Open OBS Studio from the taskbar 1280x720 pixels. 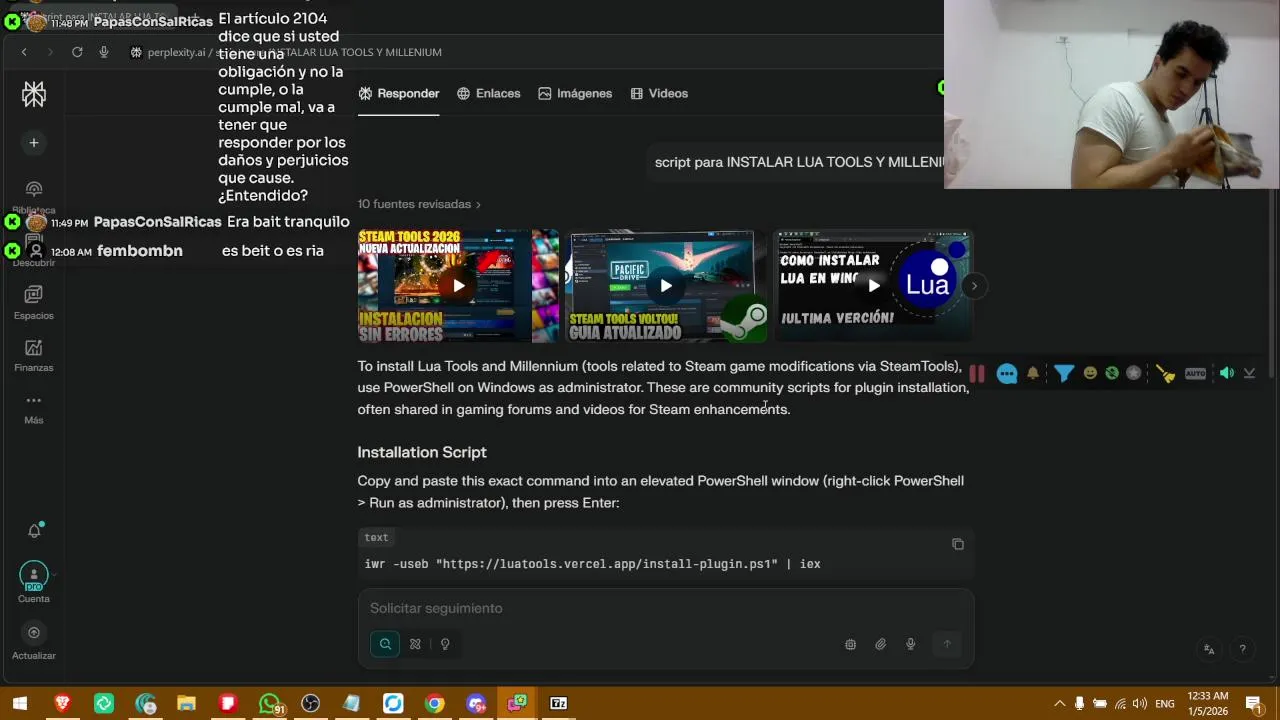tap(310, 703)
